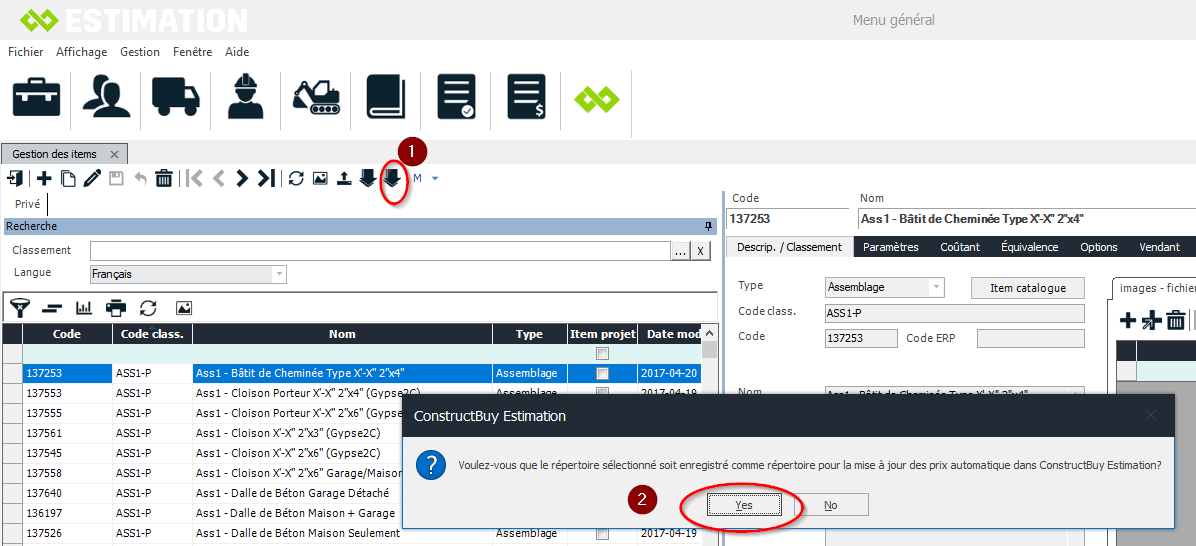Click the construction worker helmet icon
This screenshot has width=1196, height=546.
click(245, 97)
